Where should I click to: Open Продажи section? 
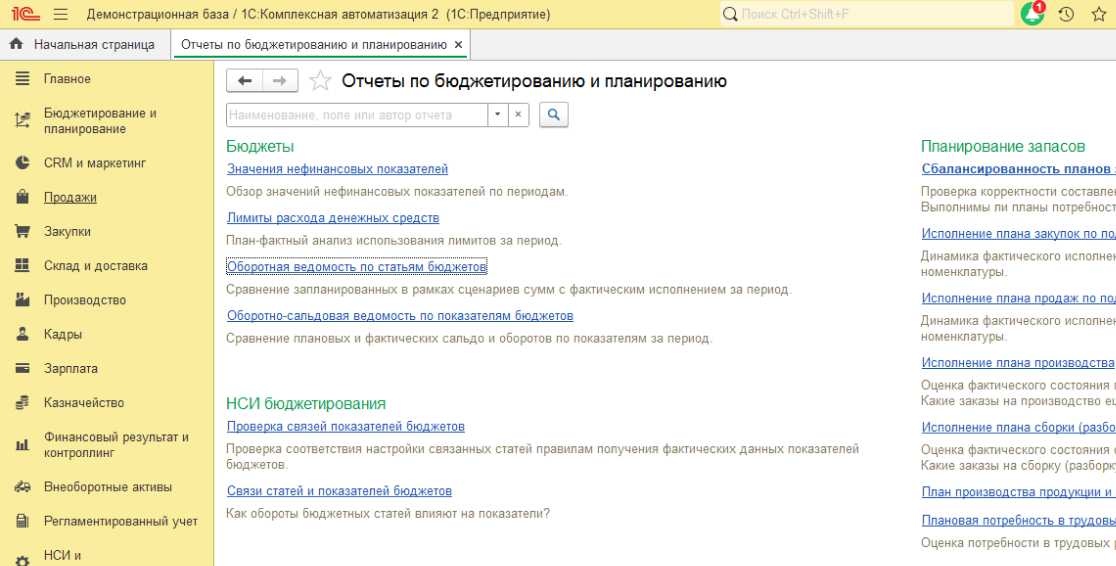70,197
